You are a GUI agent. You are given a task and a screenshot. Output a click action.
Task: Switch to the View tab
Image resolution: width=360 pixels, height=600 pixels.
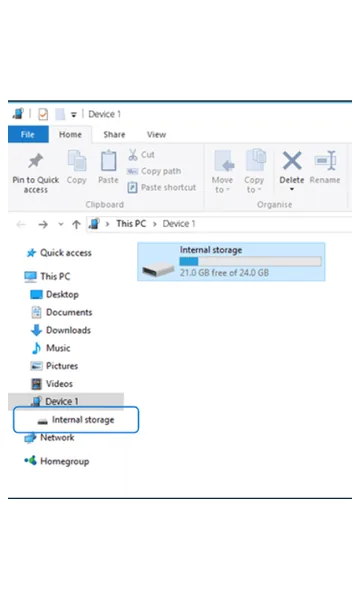coord(156,134)
